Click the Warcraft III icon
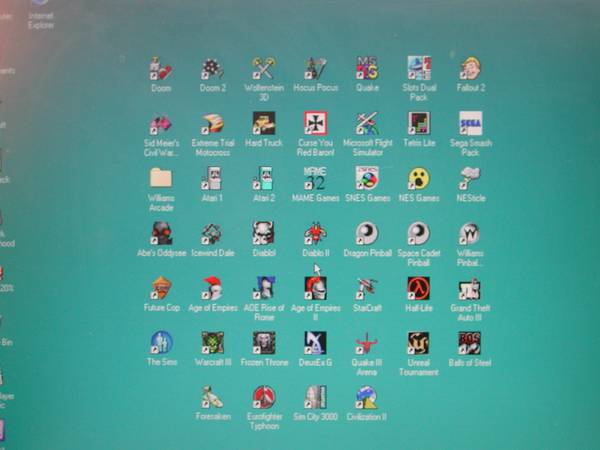 (212, 343)
